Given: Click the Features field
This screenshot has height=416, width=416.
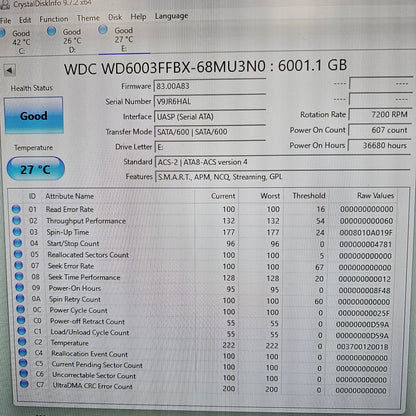Looking at the screenshot, I should click(283, 177).
